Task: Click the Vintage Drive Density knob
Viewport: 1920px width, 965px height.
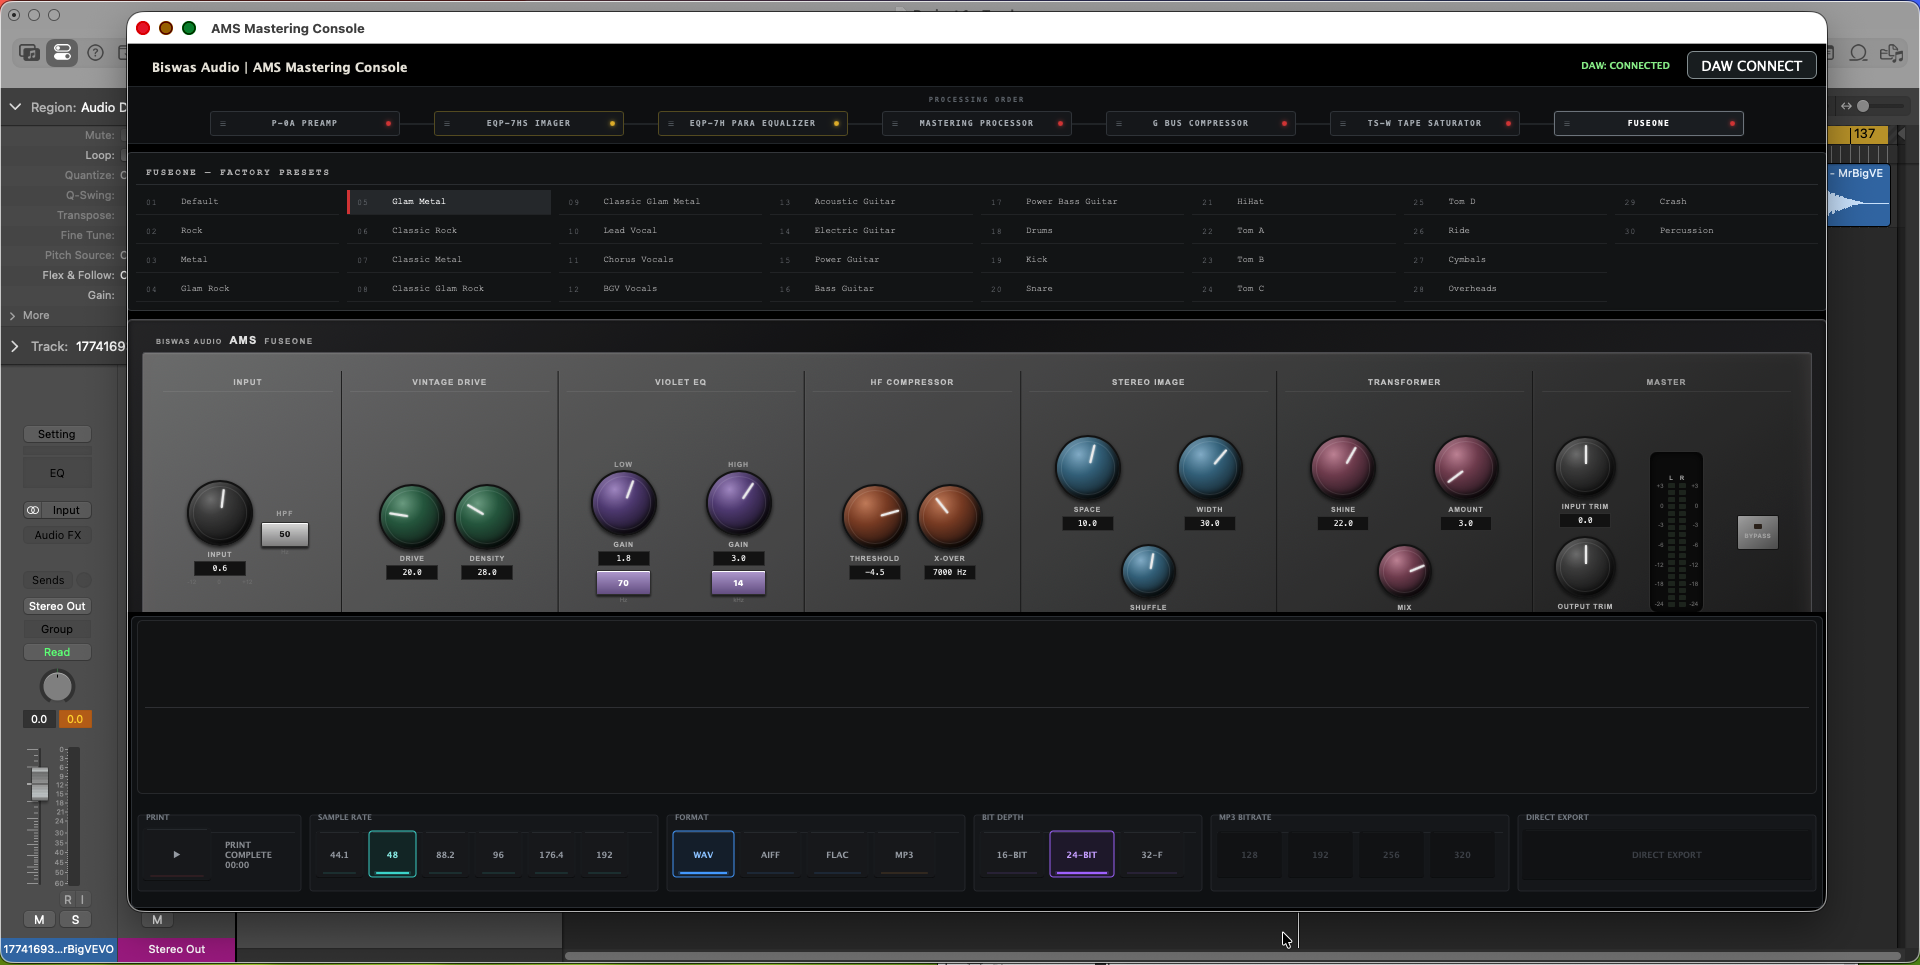Action: 487,516
